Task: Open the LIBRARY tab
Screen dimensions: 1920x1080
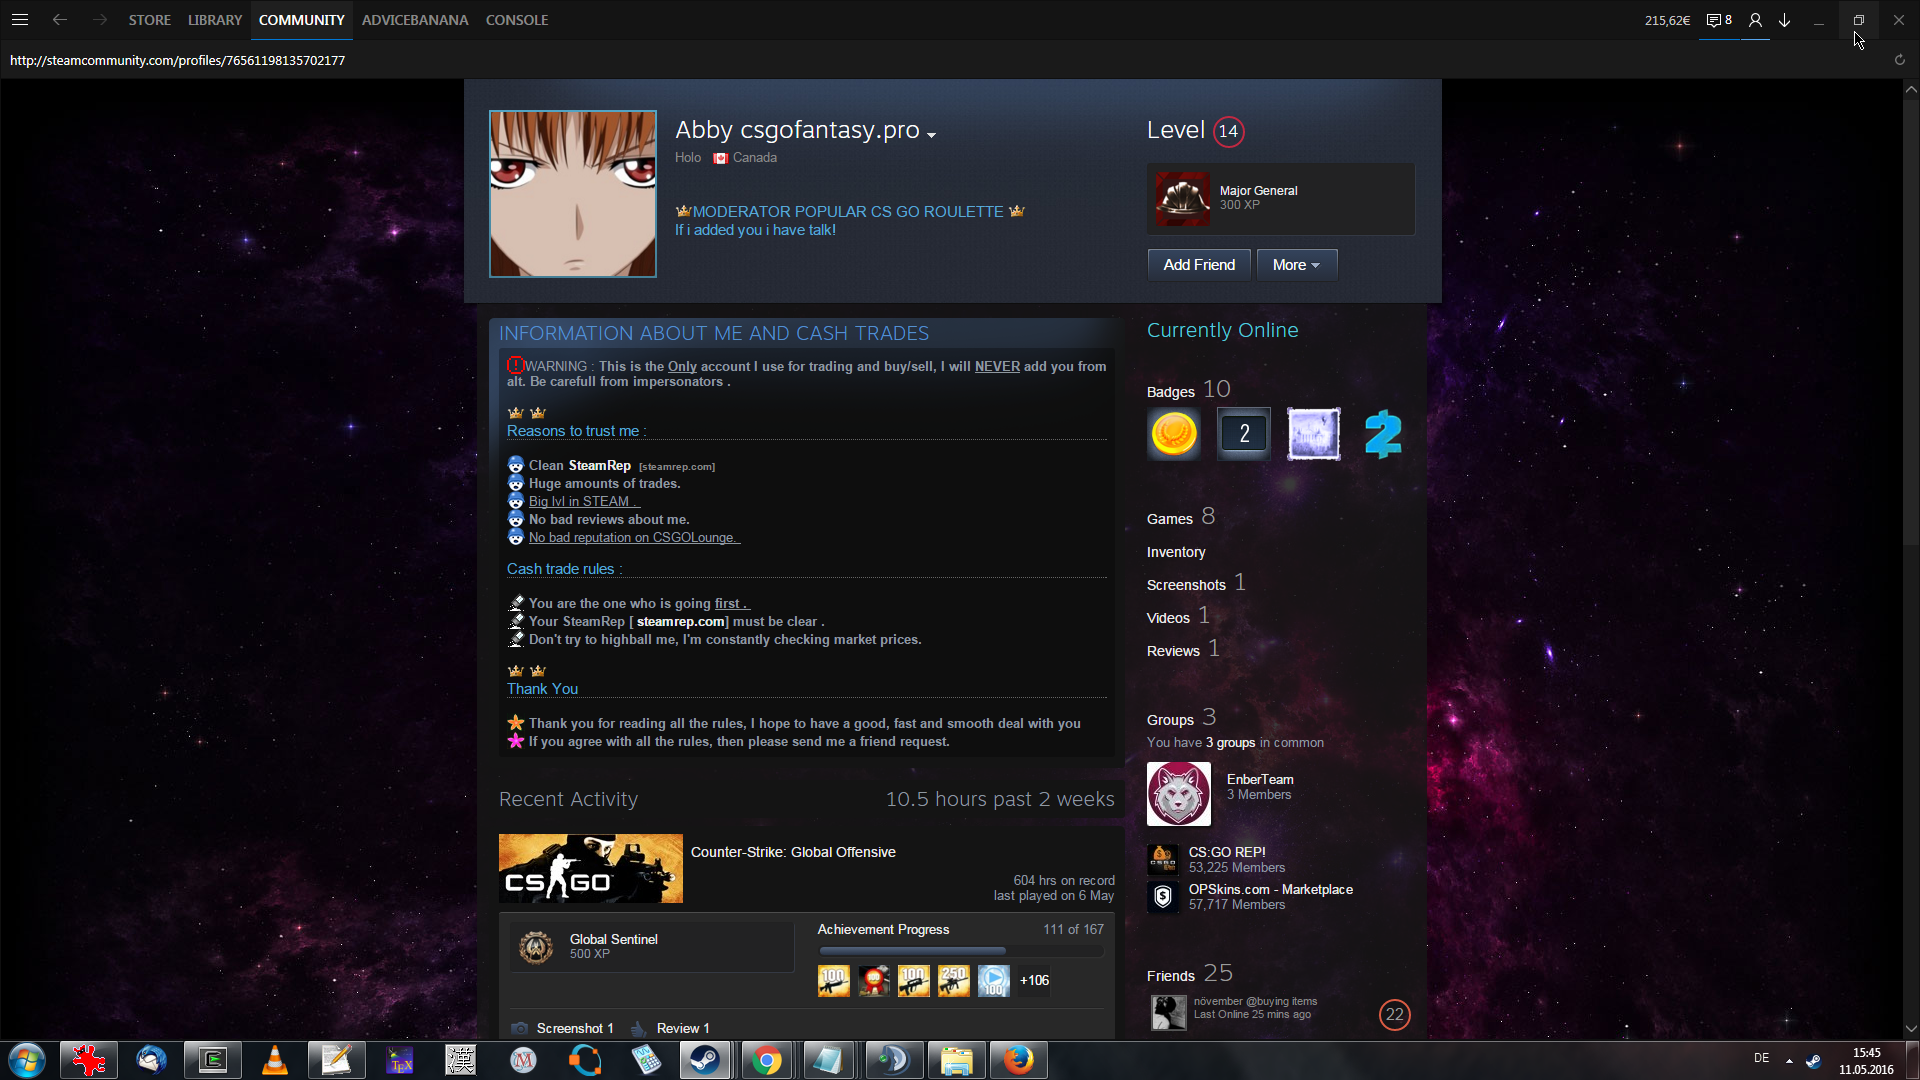Action: [x=215, y=20]
